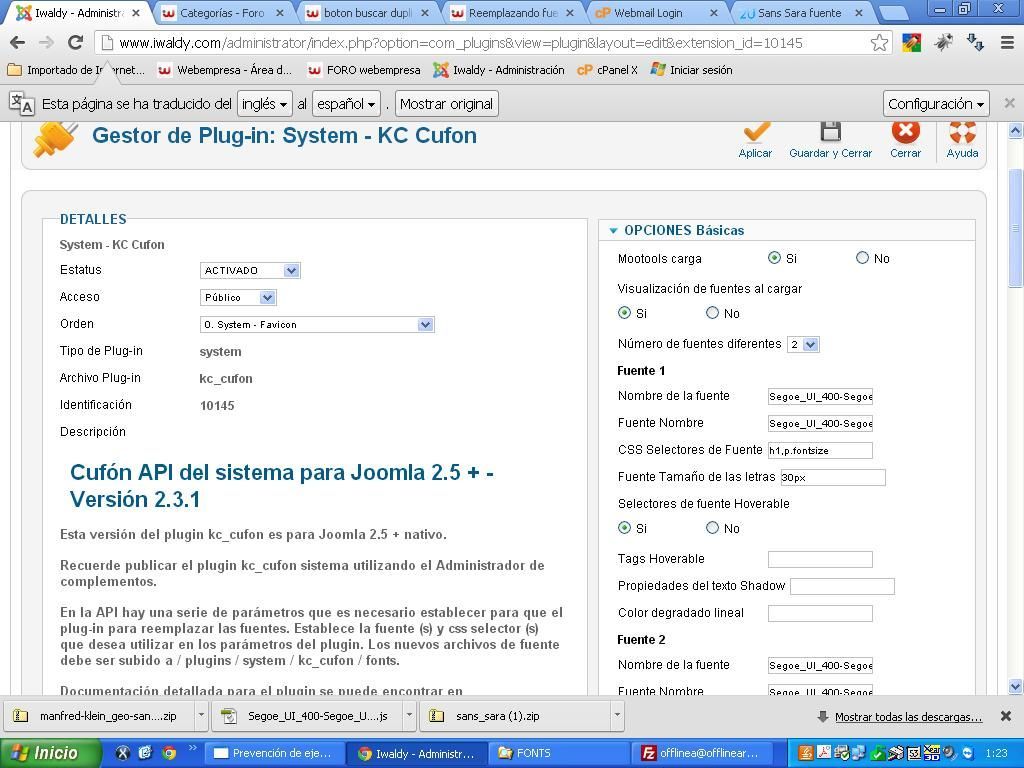The width and height of the screenshot is (1024, 768).
Task: Click the browser forward arrow
Action: coord(46,43)
